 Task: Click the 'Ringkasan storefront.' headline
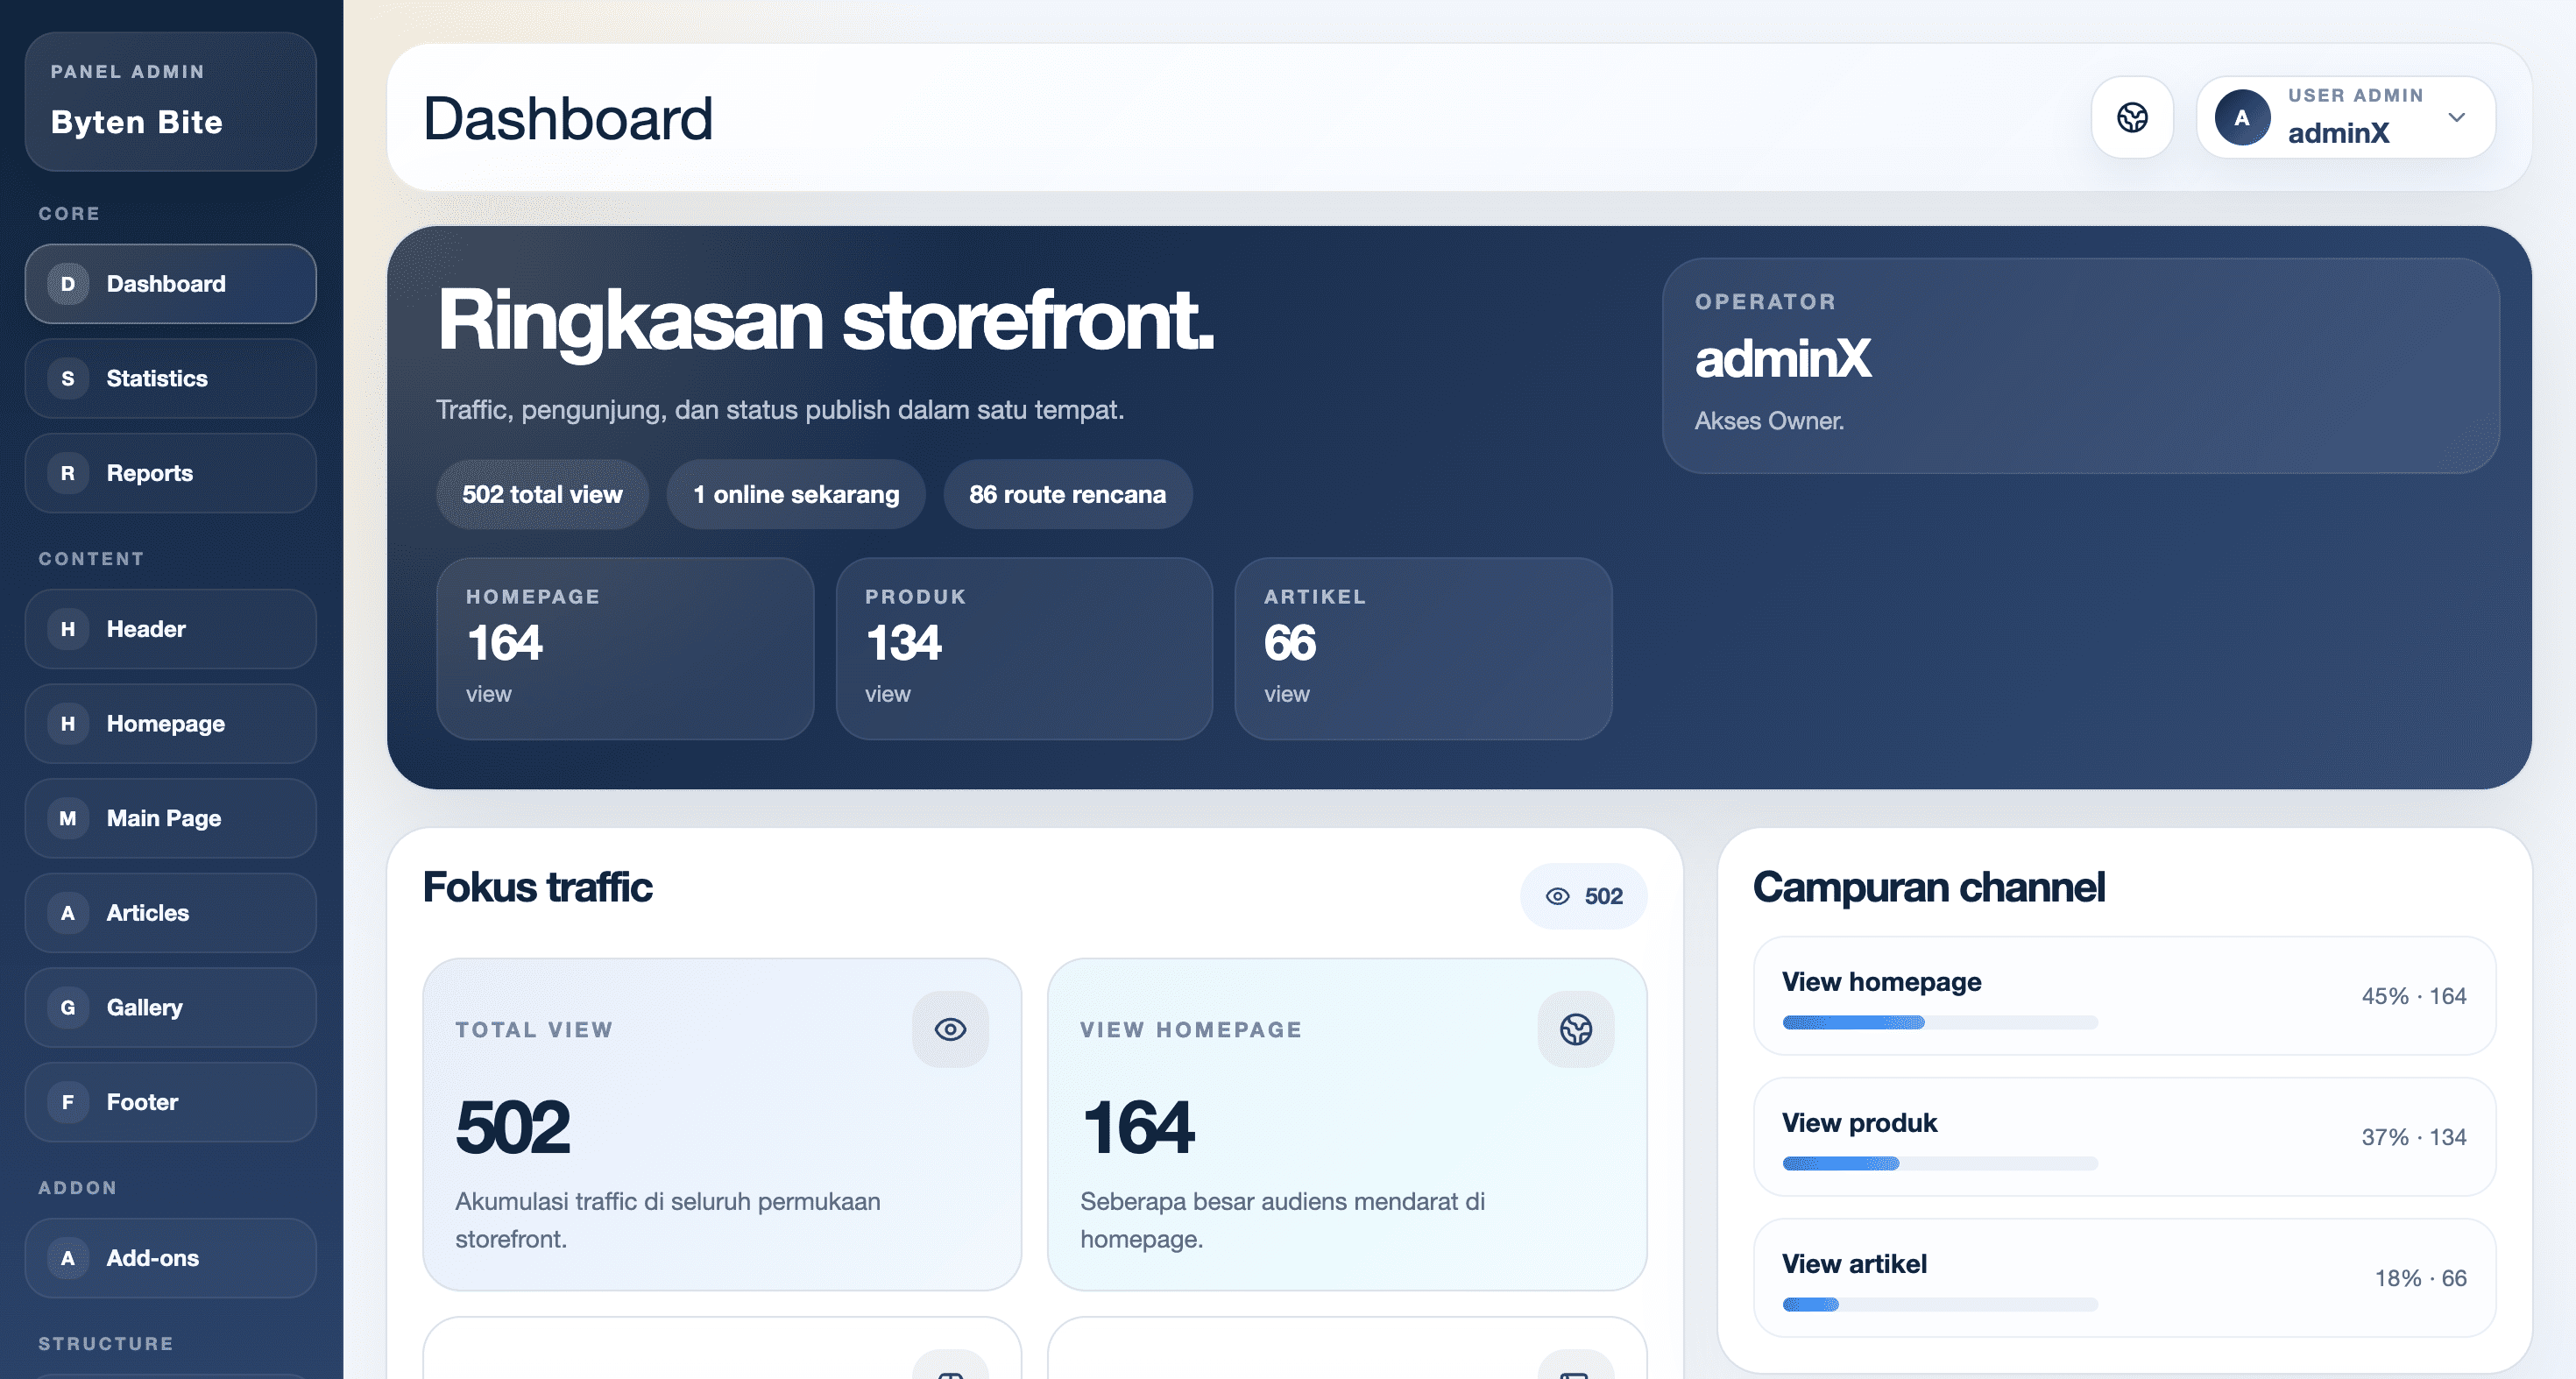pyautogui.click(x=825, y=321)
